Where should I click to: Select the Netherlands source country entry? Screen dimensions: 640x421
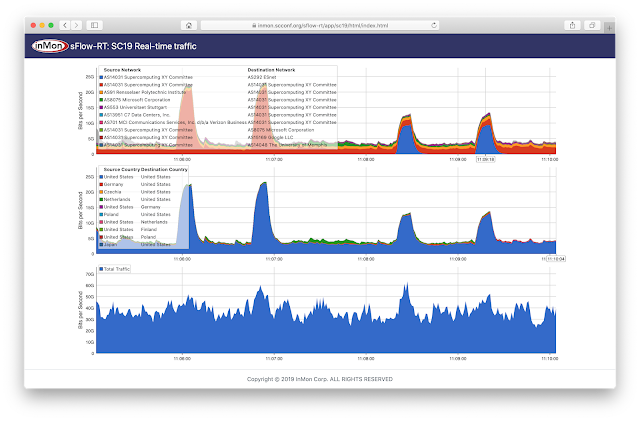click(x=117, y=199)
